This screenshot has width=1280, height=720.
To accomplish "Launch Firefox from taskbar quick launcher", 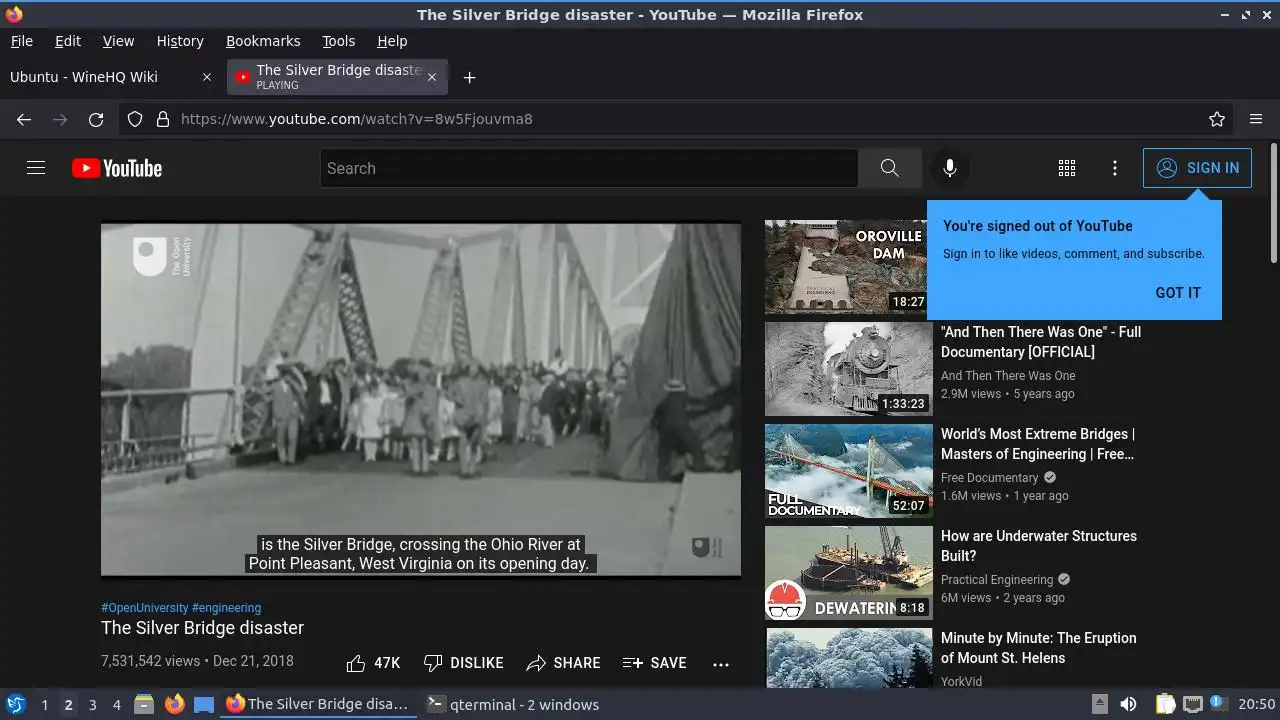I will click(174, 704).
